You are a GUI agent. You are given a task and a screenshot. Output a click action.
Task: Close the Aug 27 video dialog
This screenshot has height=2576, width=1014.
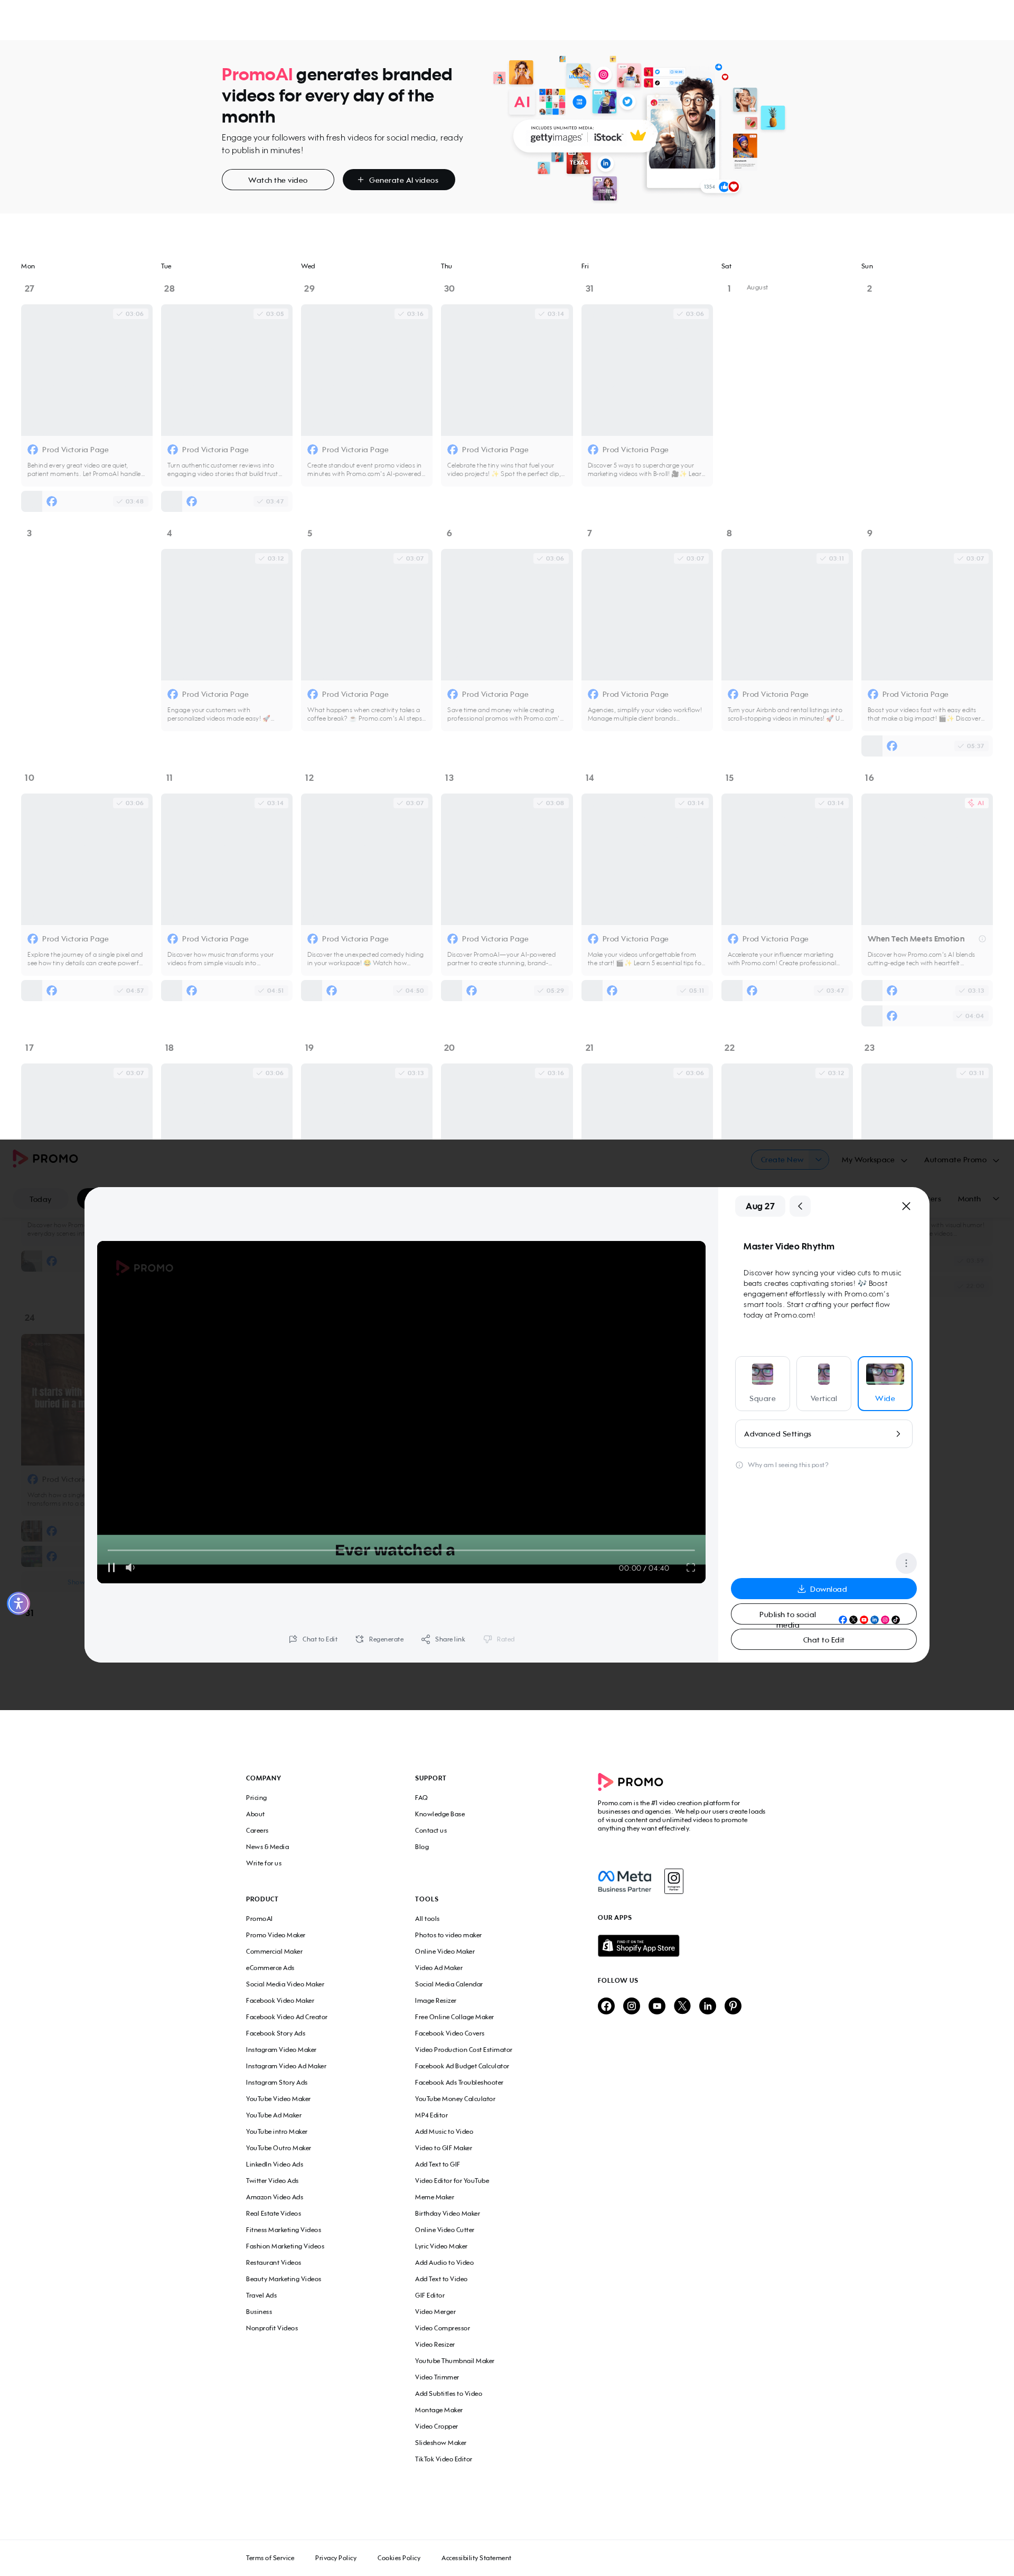[x=906, y=1206]
